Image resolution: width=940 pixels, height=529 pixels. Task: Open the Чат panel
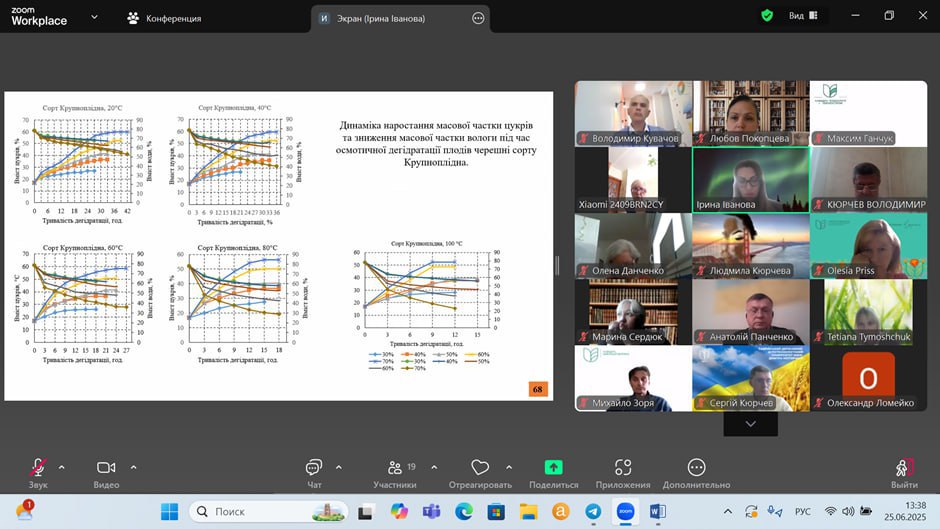click(x=314, y=468)
